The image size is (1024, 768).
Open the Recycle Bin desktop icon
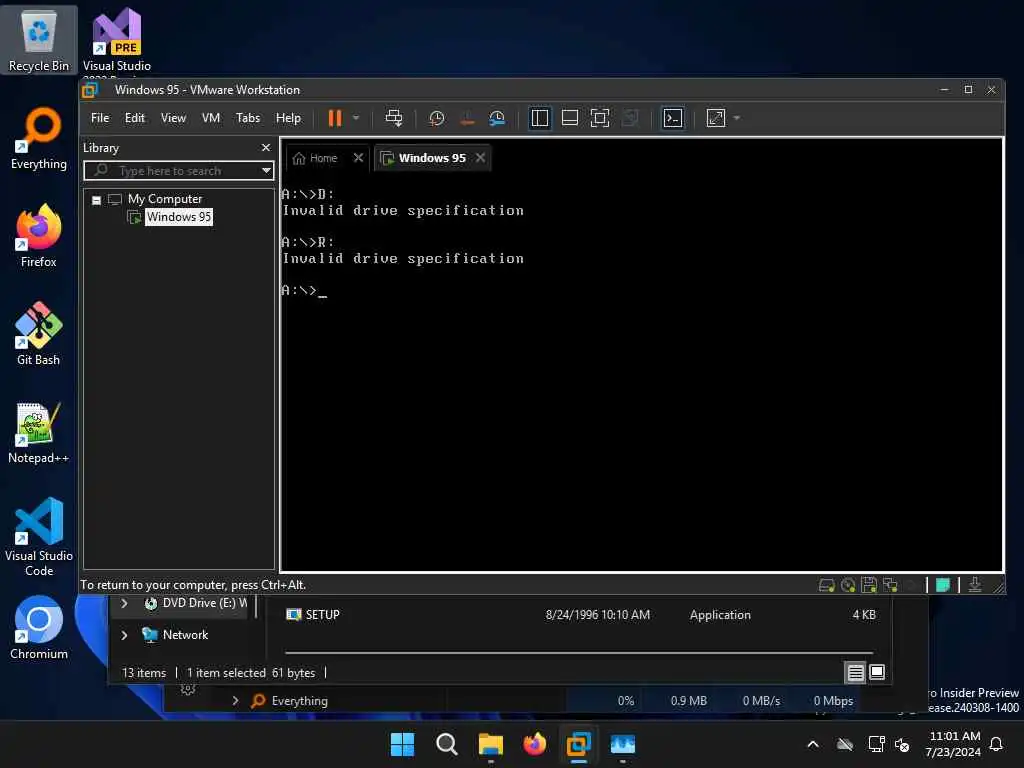(39, 41)
